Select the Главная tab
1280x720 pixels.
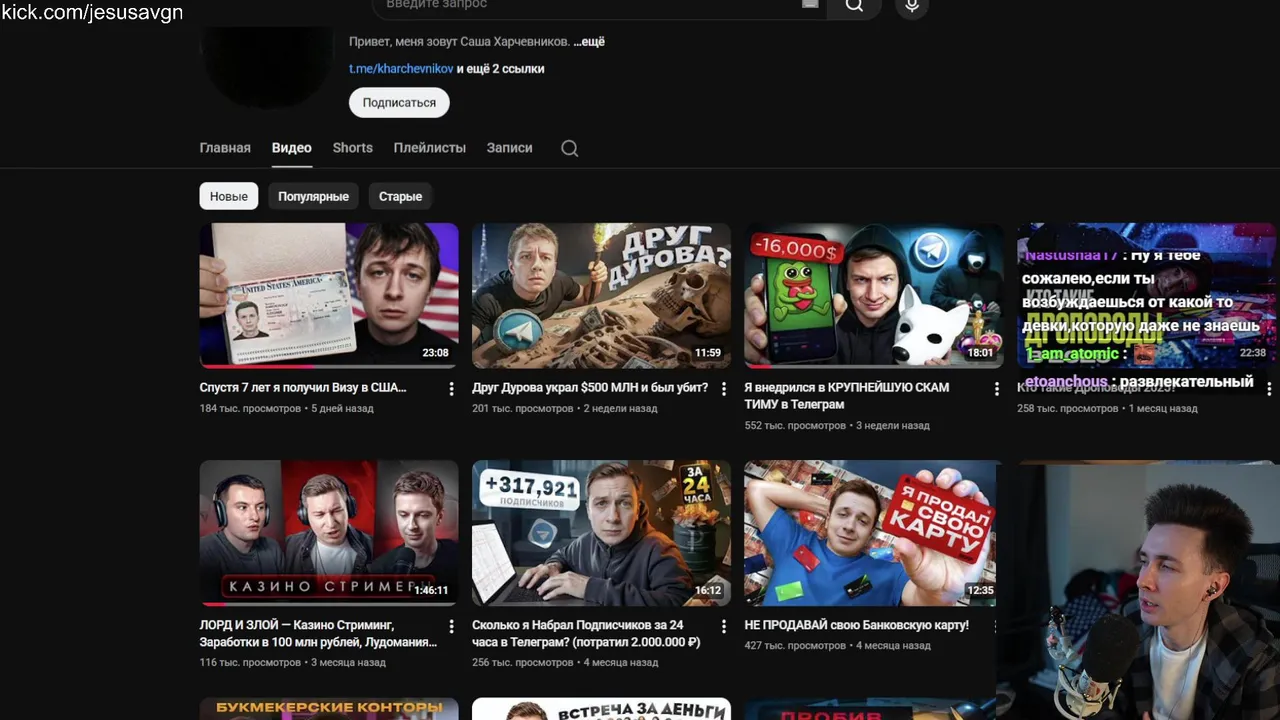coord(225,148)
